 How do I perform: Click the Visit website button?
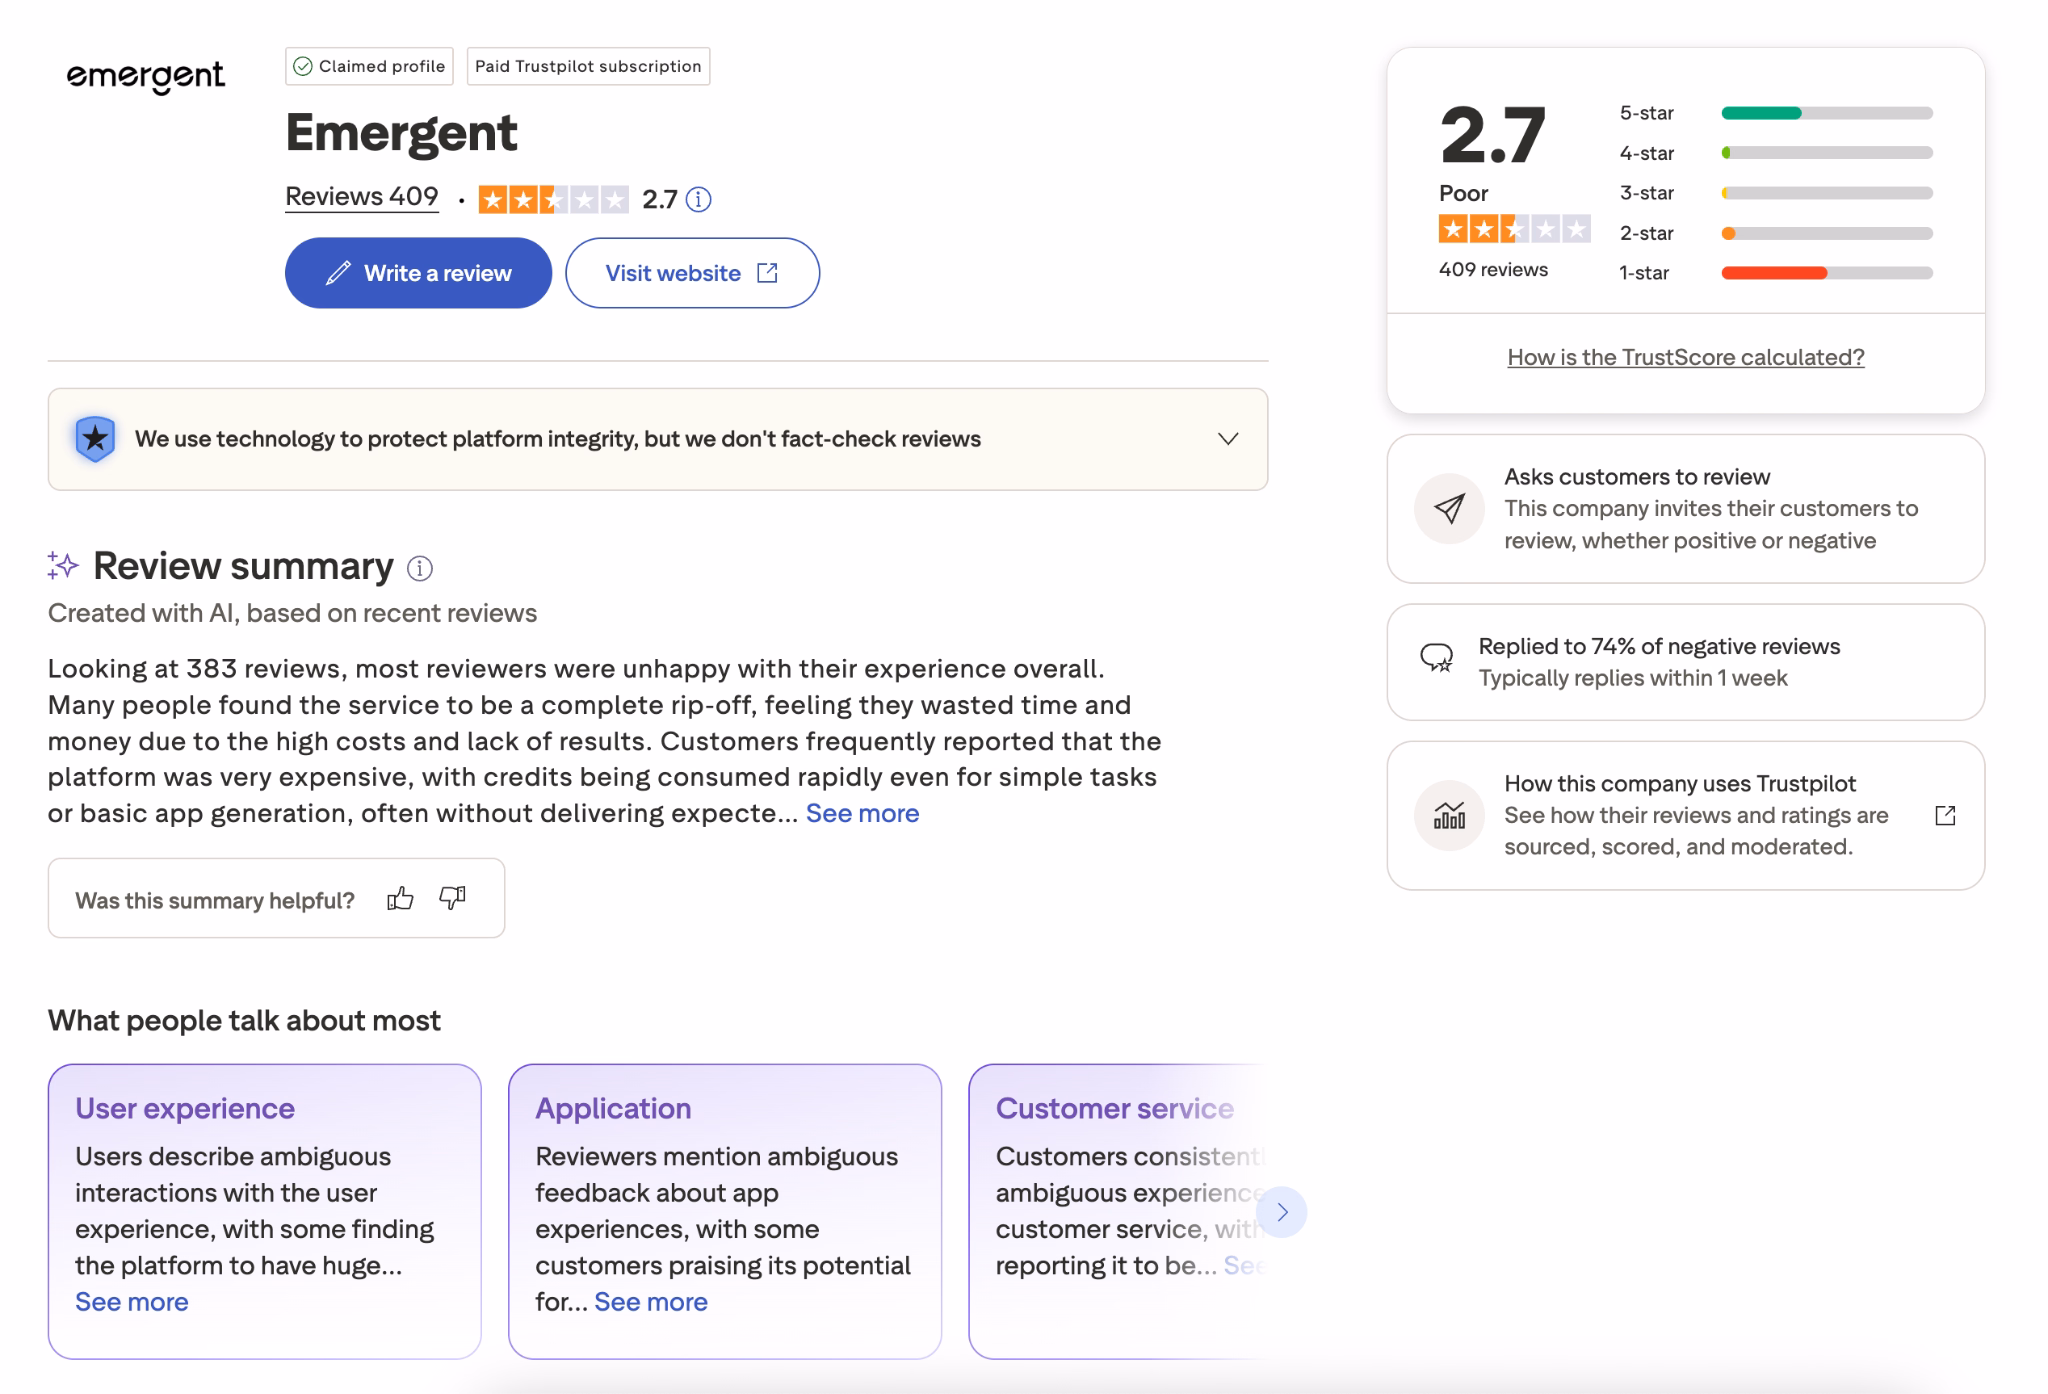tap(692, 273)
